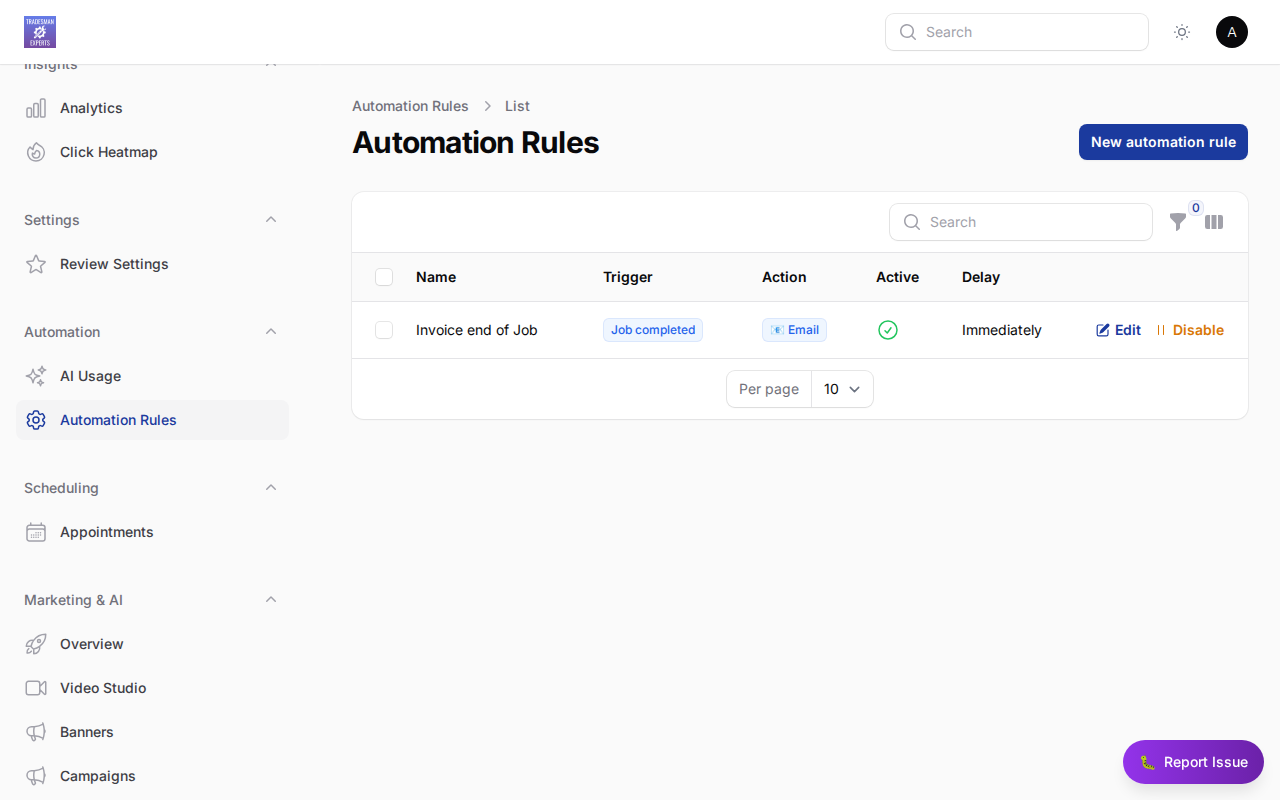Click the column visibility icon near the filter
The width and height of the screenshot is (1280, 800).
point(1214,222)
